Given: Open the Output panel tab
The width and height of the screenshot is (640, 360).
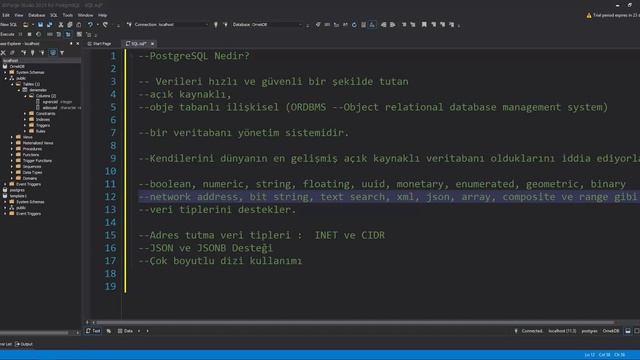Looking at the screenshot, I should pyautogui.click(x=24, y=344).
